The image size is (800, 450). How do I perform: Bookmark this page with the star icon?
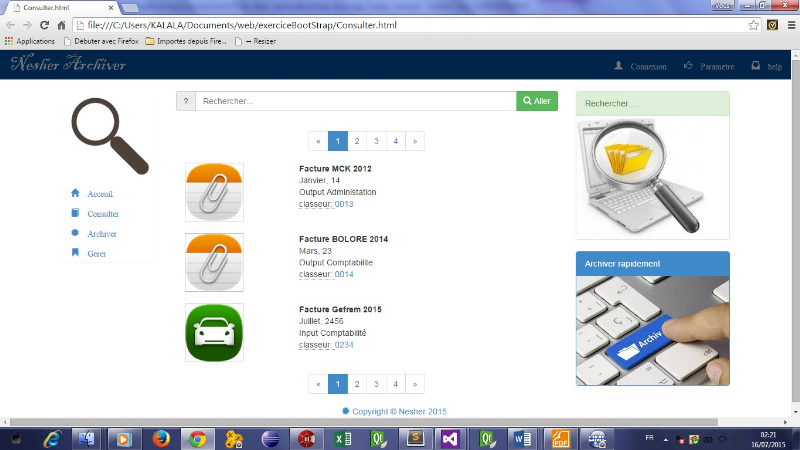point(754,25)
